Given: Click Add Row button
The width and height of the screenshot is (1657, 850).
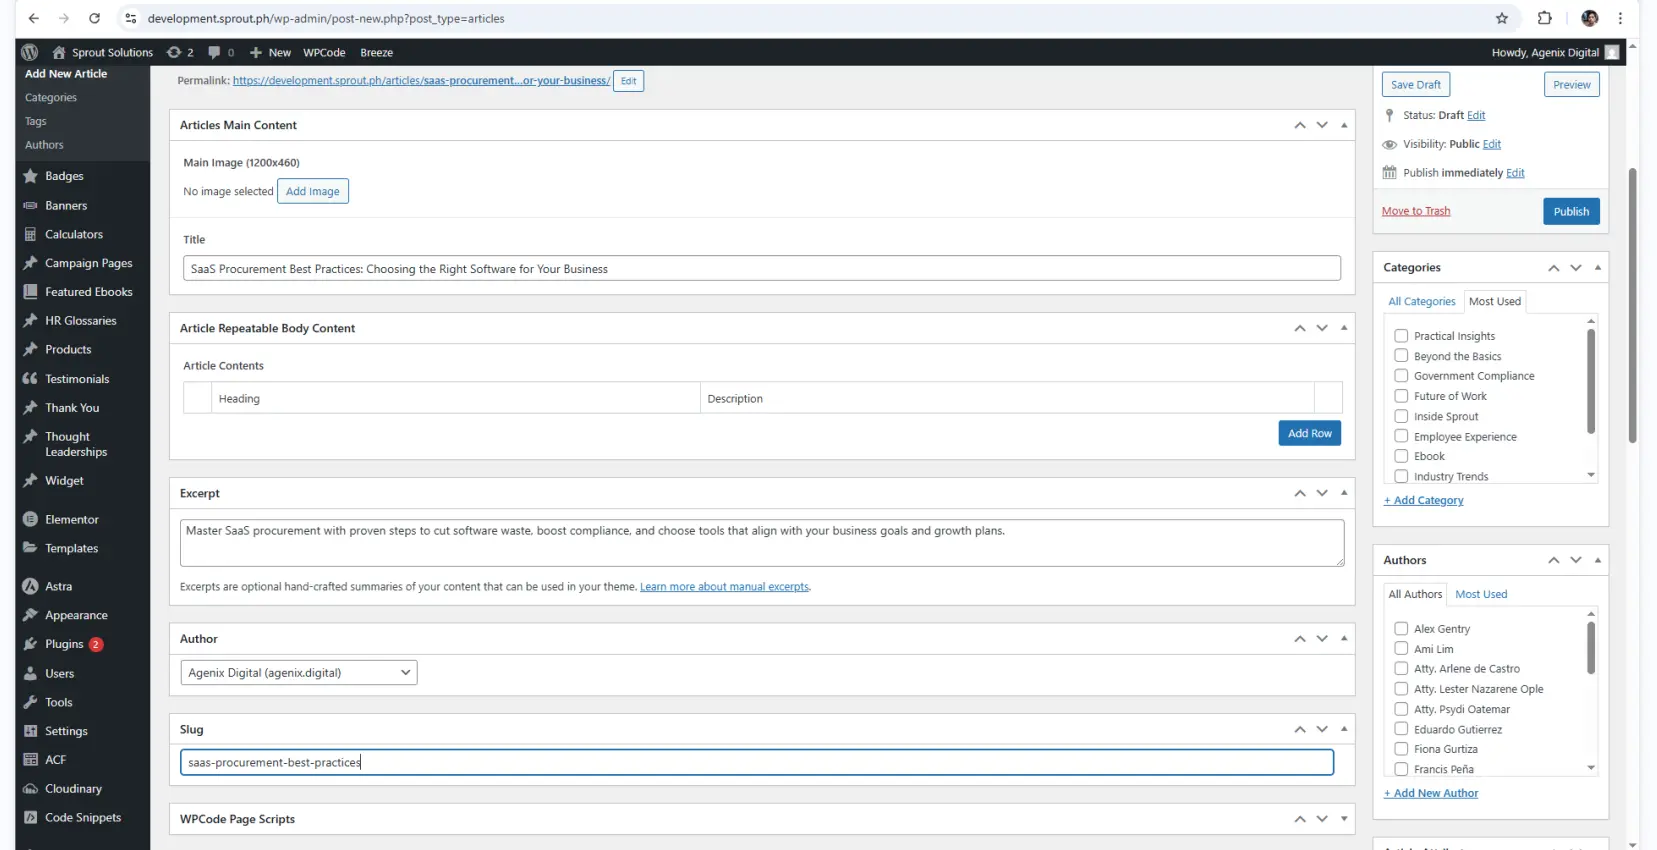Looking at the screenshot, I should [x=1309, y=433].
